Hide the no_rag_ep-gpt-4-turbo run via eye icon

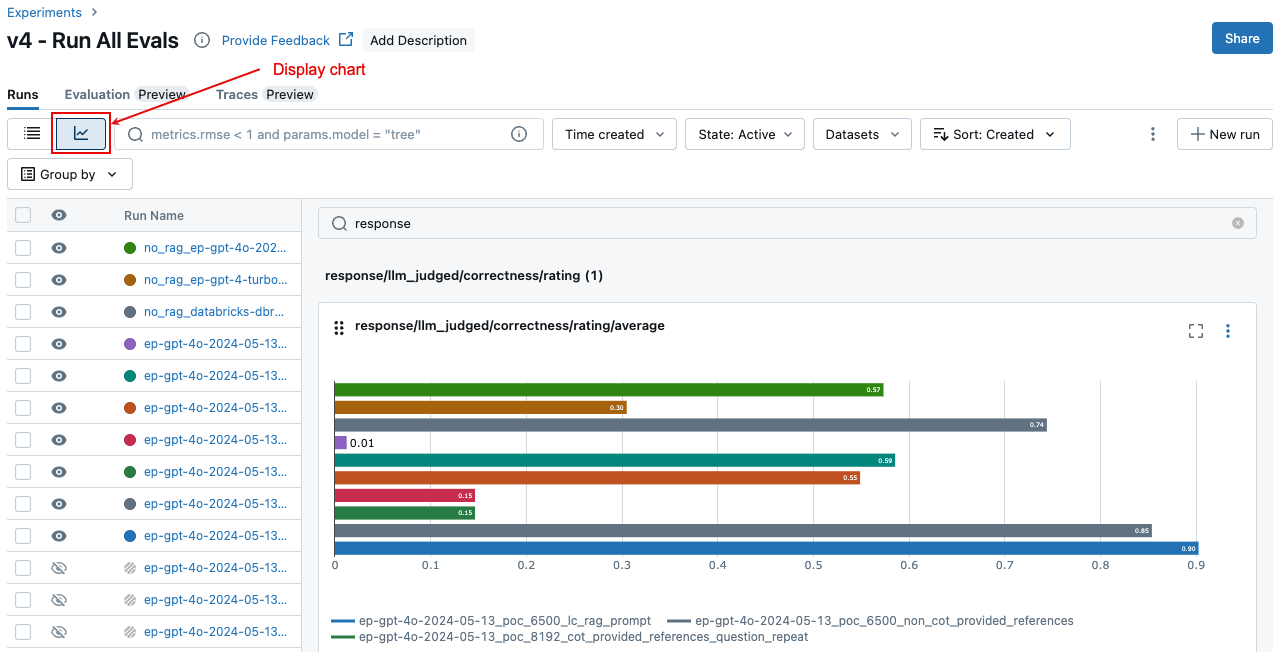(59, 280)
